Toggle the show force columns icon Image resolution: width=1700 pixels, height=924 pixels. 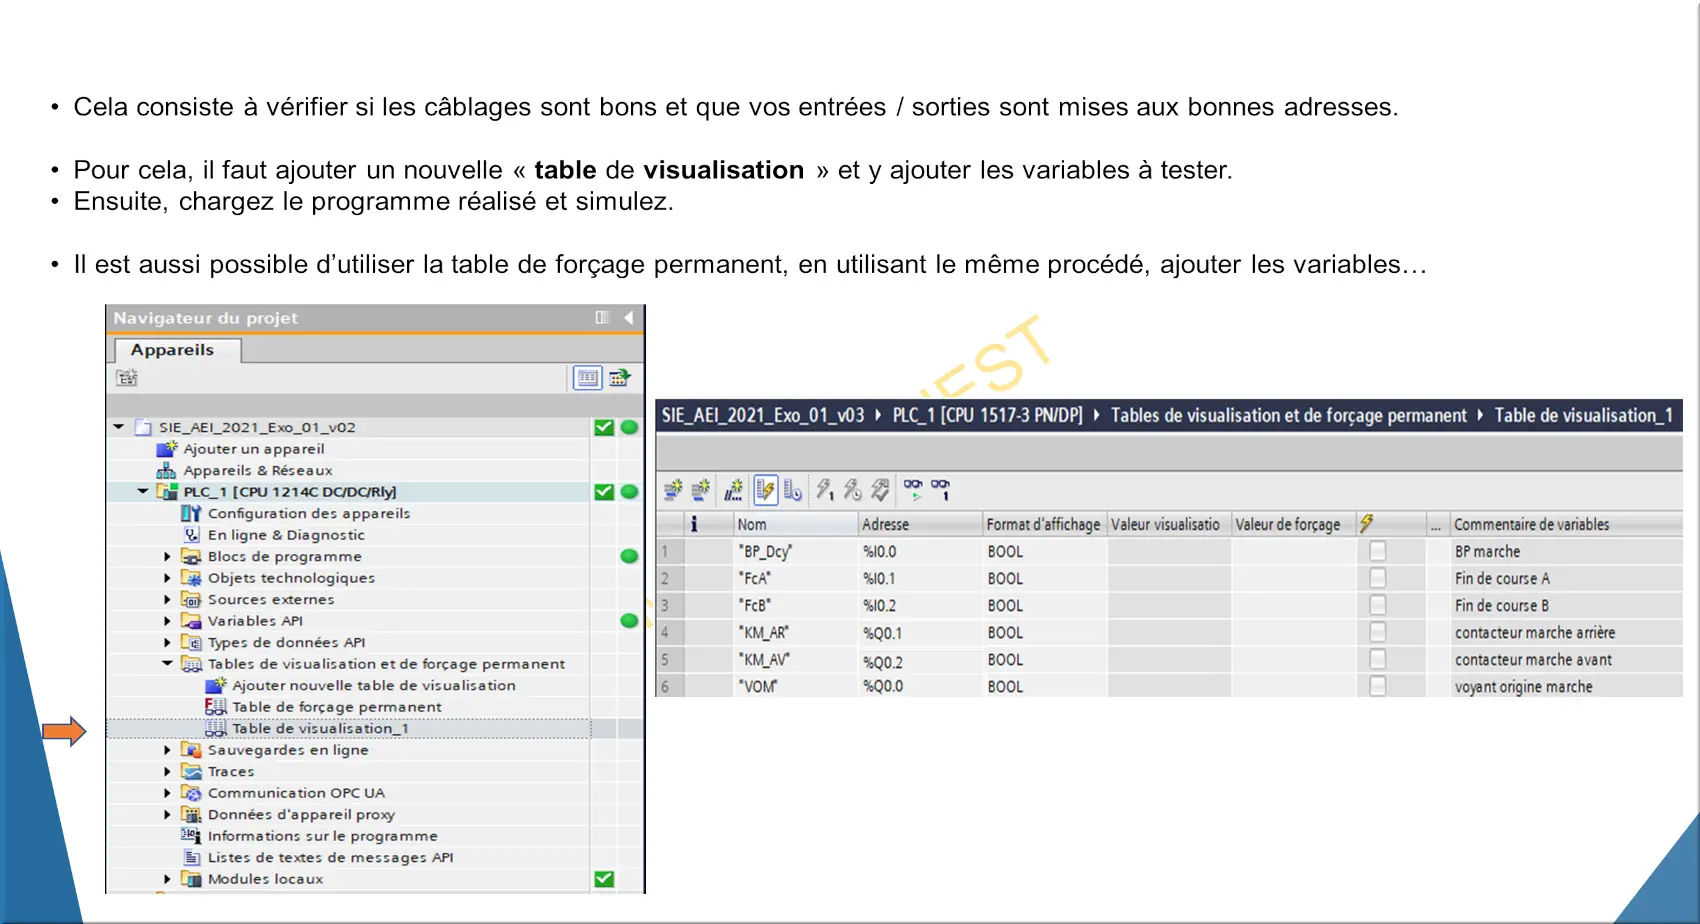pyautogui.click(x=765, y=490)
